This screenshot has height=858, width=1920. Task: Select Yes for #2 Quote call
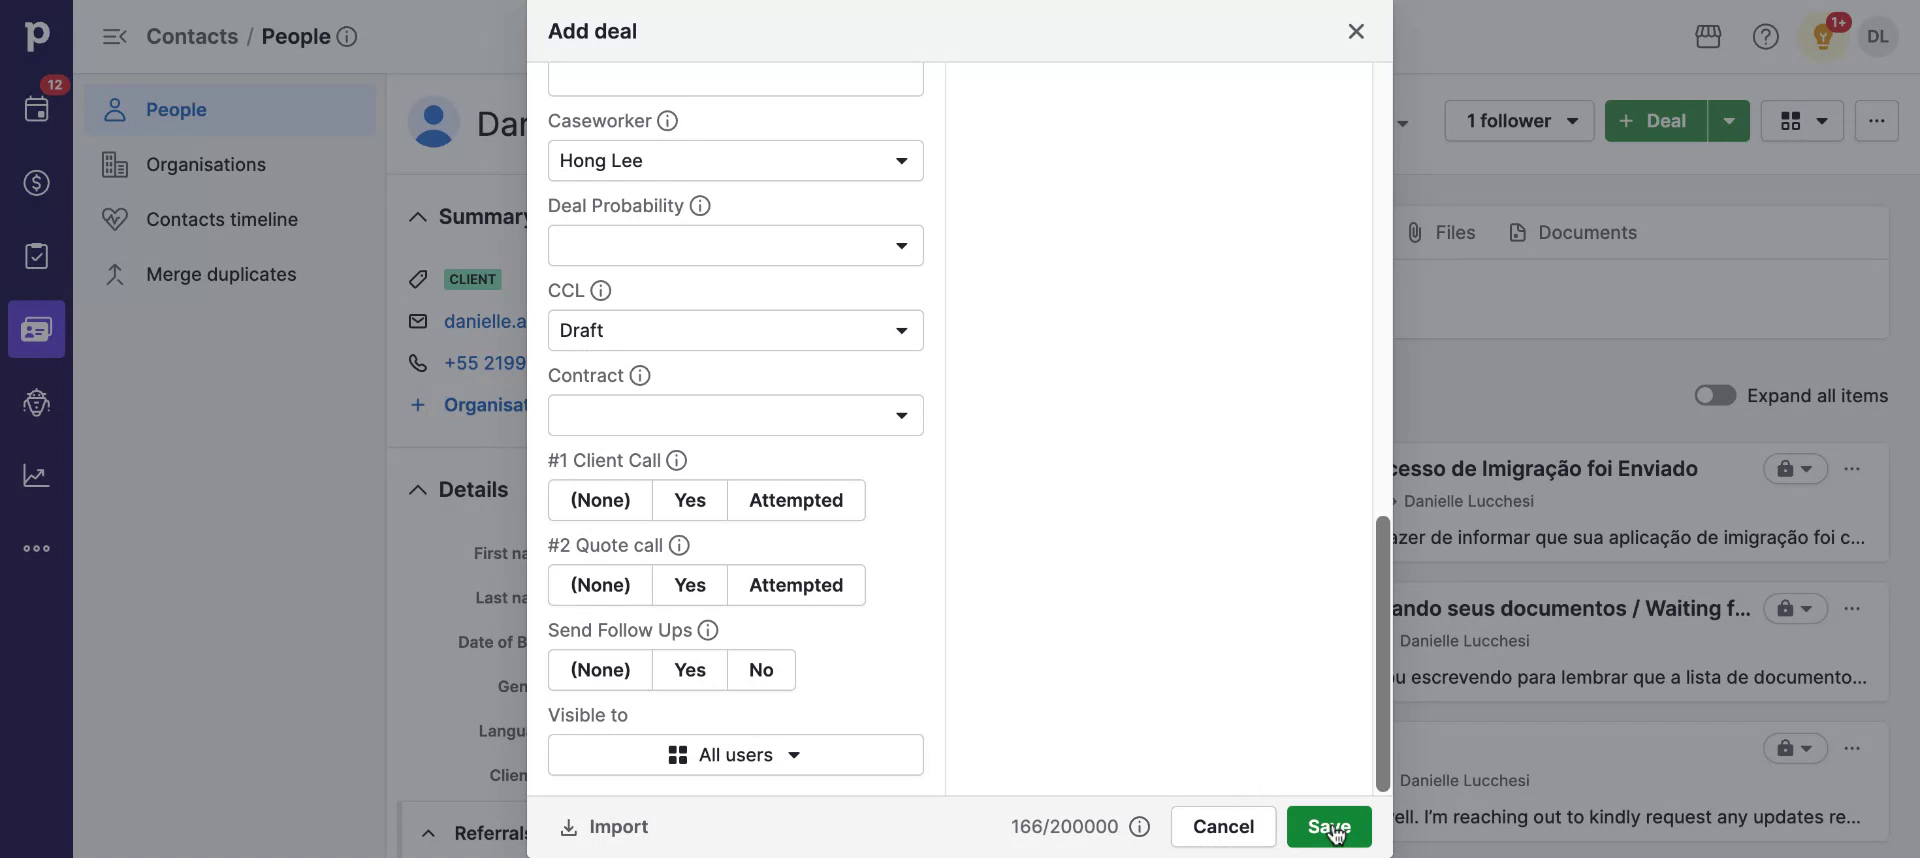point(690,585)
